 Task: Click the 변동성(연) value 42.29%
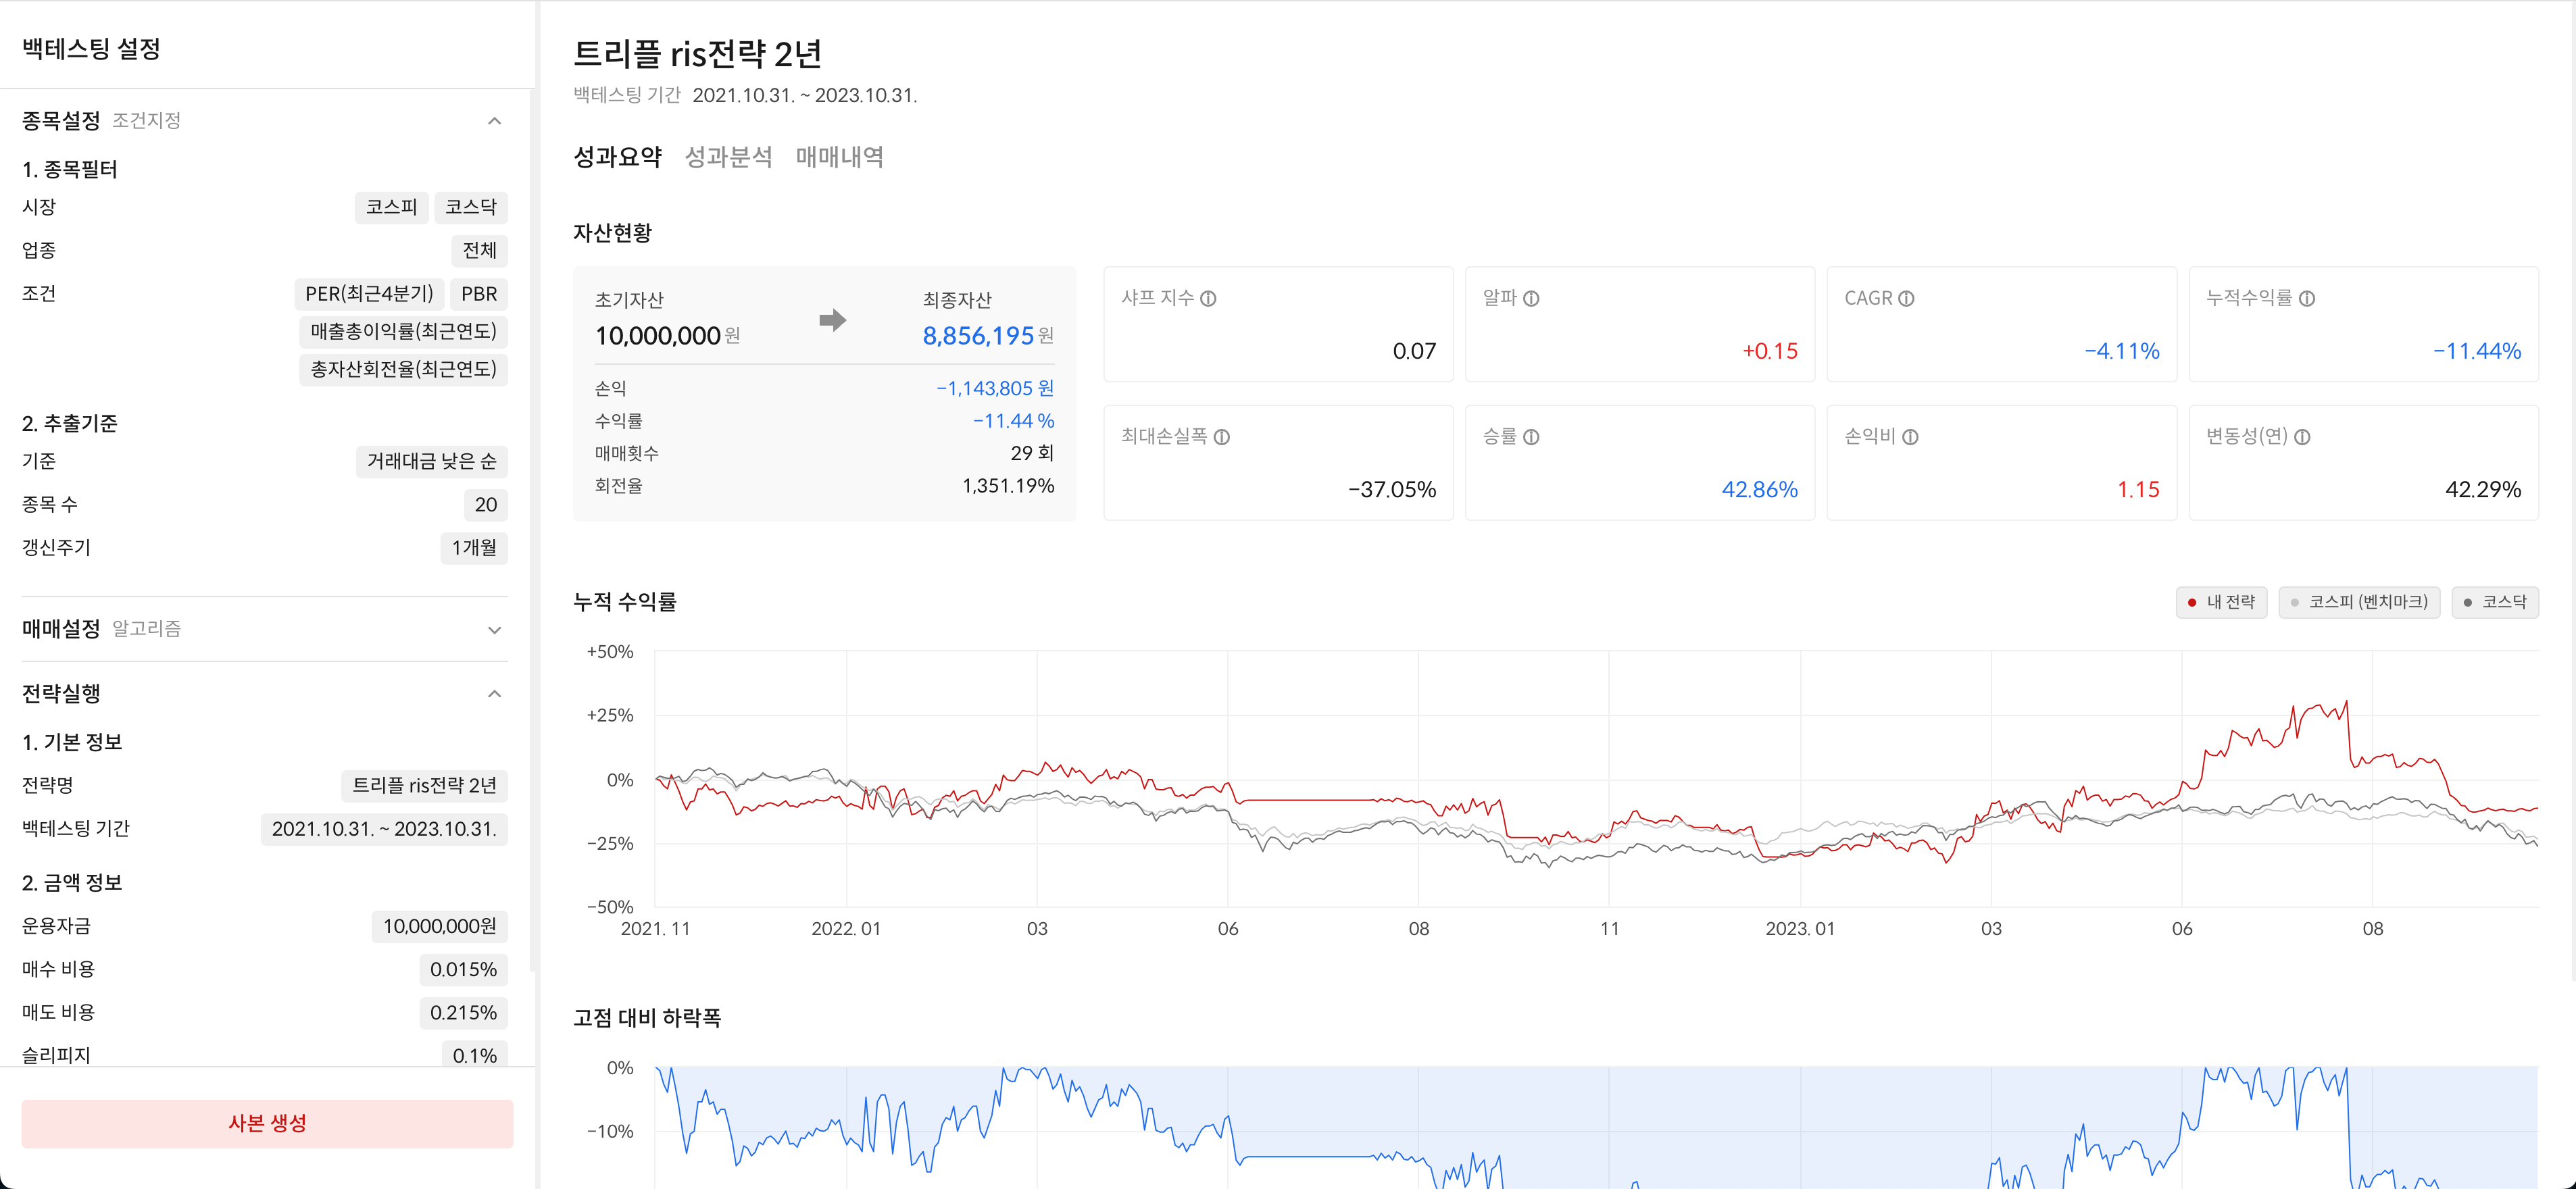tap(2483, 490)
